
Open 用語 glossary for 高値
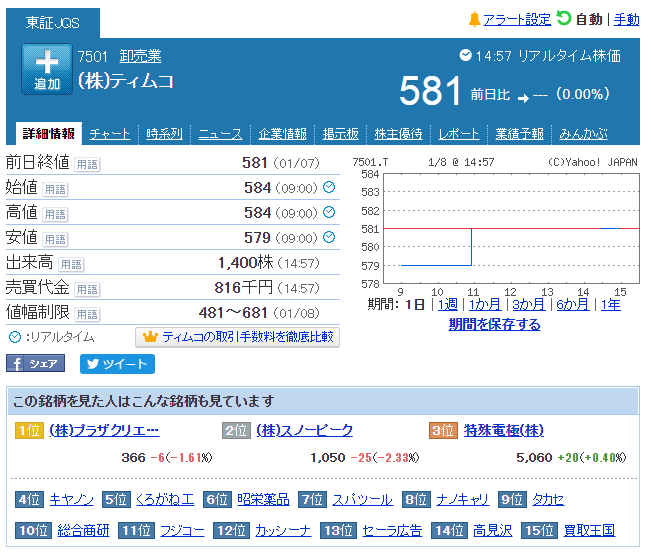(x=55, y=214)
